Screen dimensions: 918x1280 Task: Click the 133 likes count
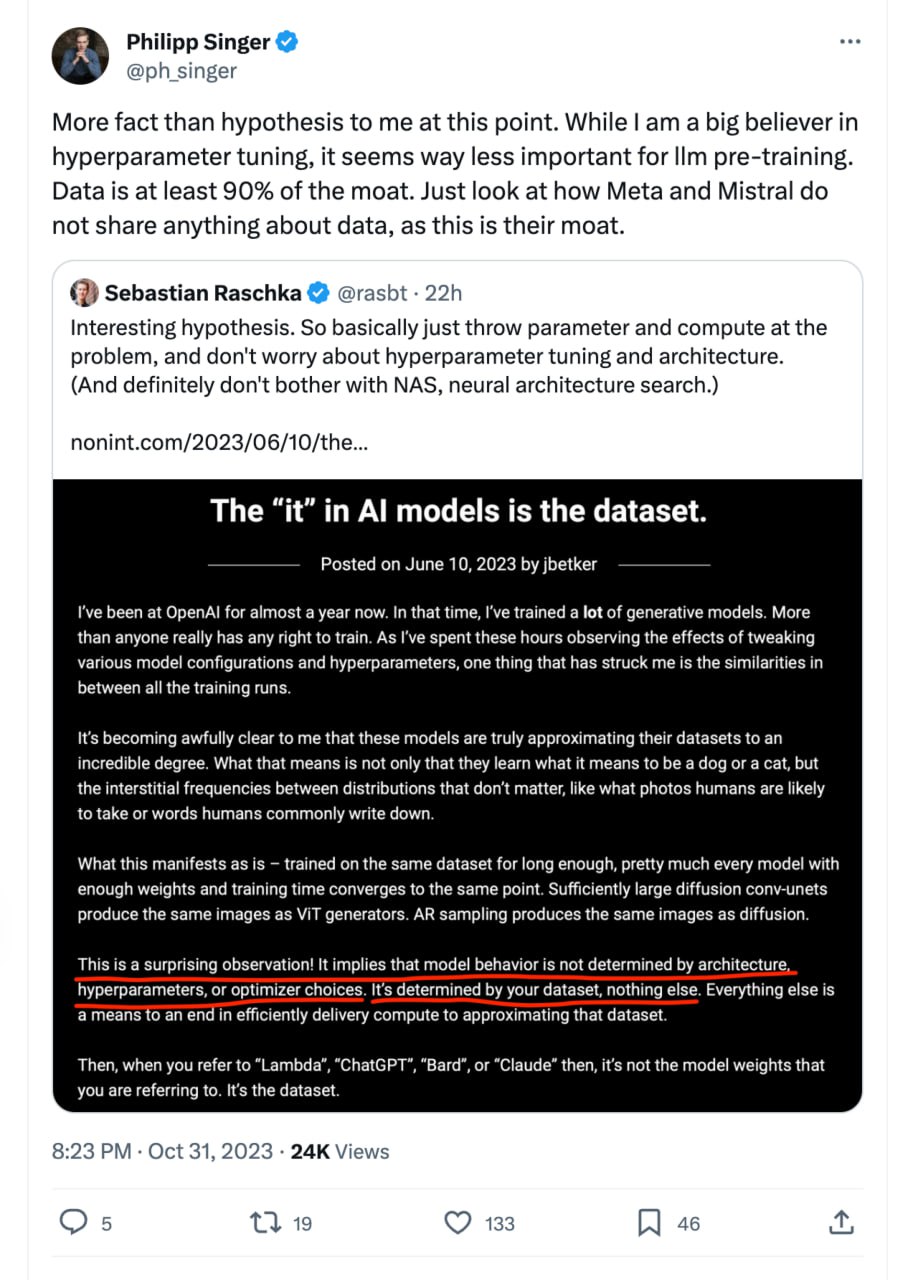click(x=499, y=1223)
